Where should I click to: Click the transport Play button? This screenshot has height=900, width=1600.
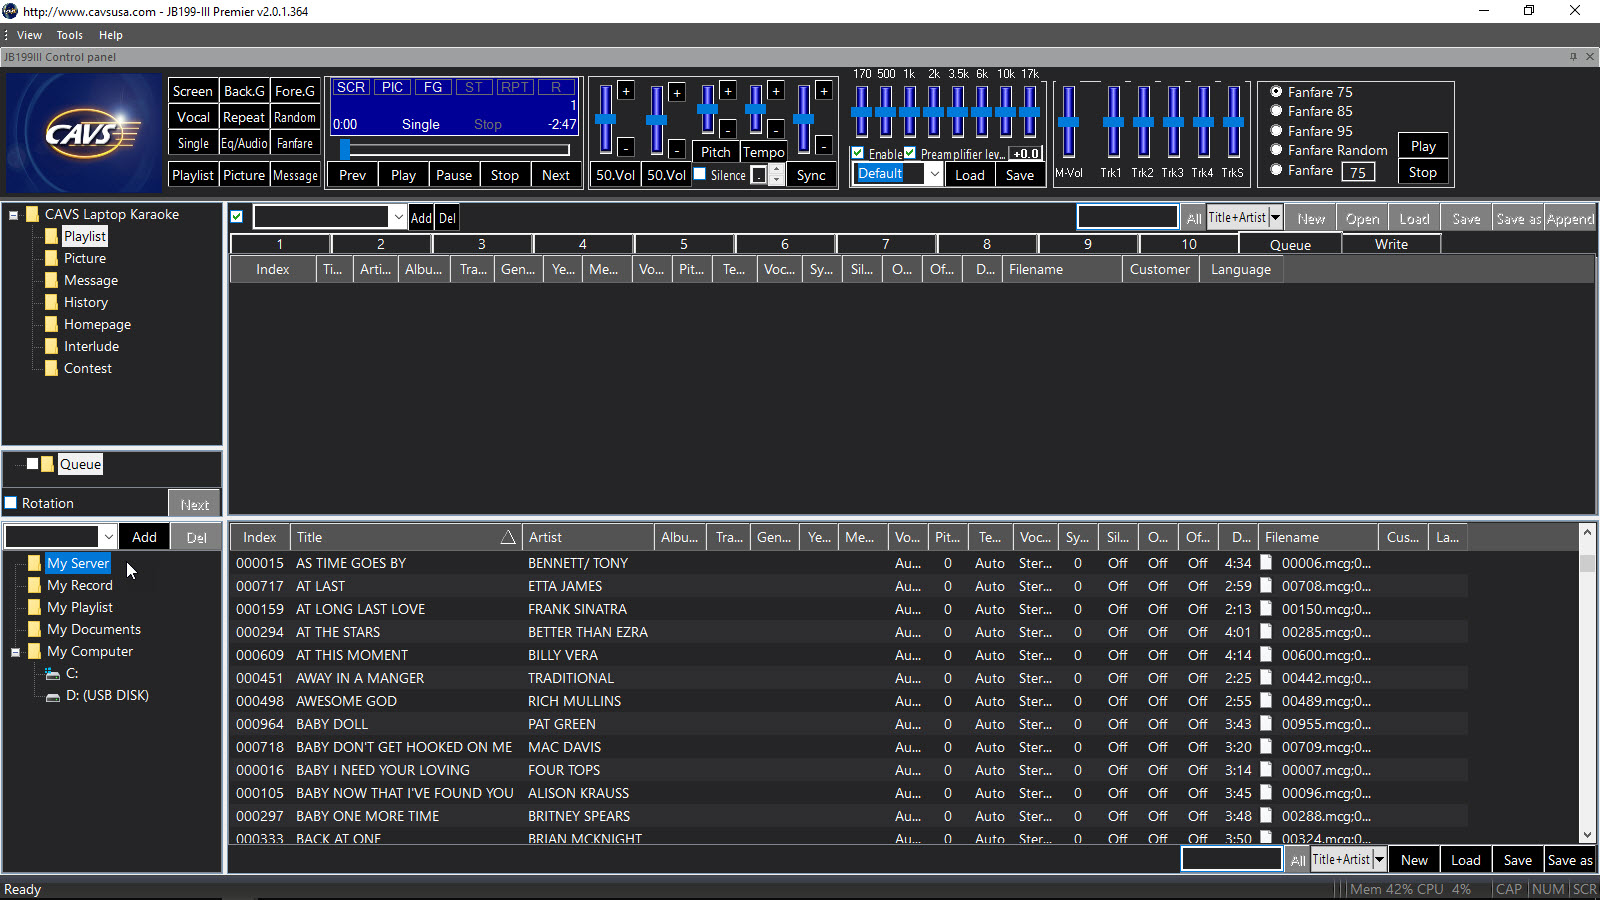tap(403, 175)
